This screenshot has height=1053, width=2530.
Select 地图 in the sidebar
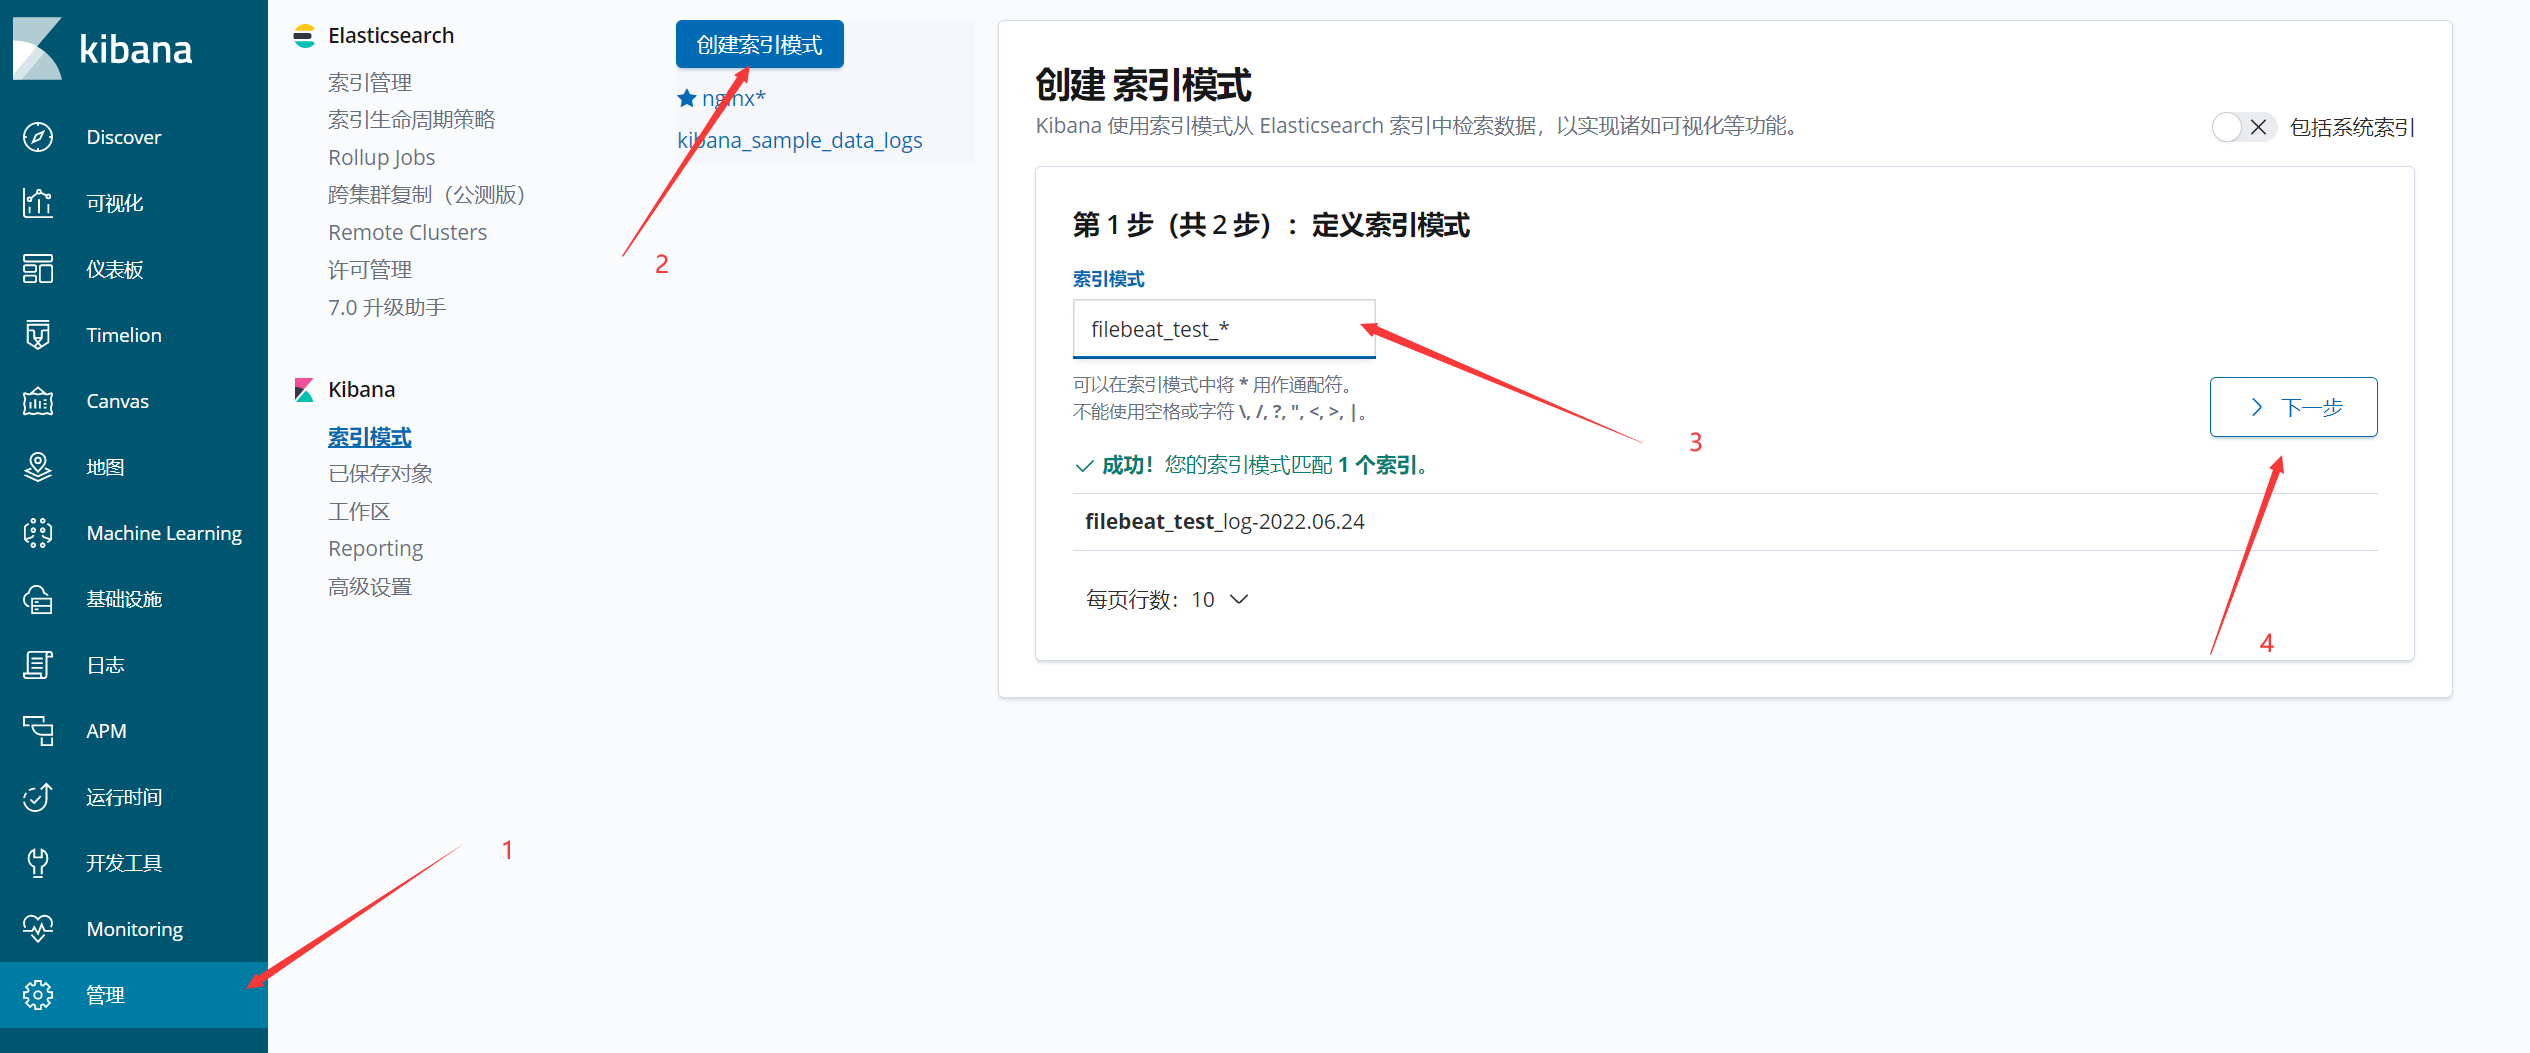[134, 467]
